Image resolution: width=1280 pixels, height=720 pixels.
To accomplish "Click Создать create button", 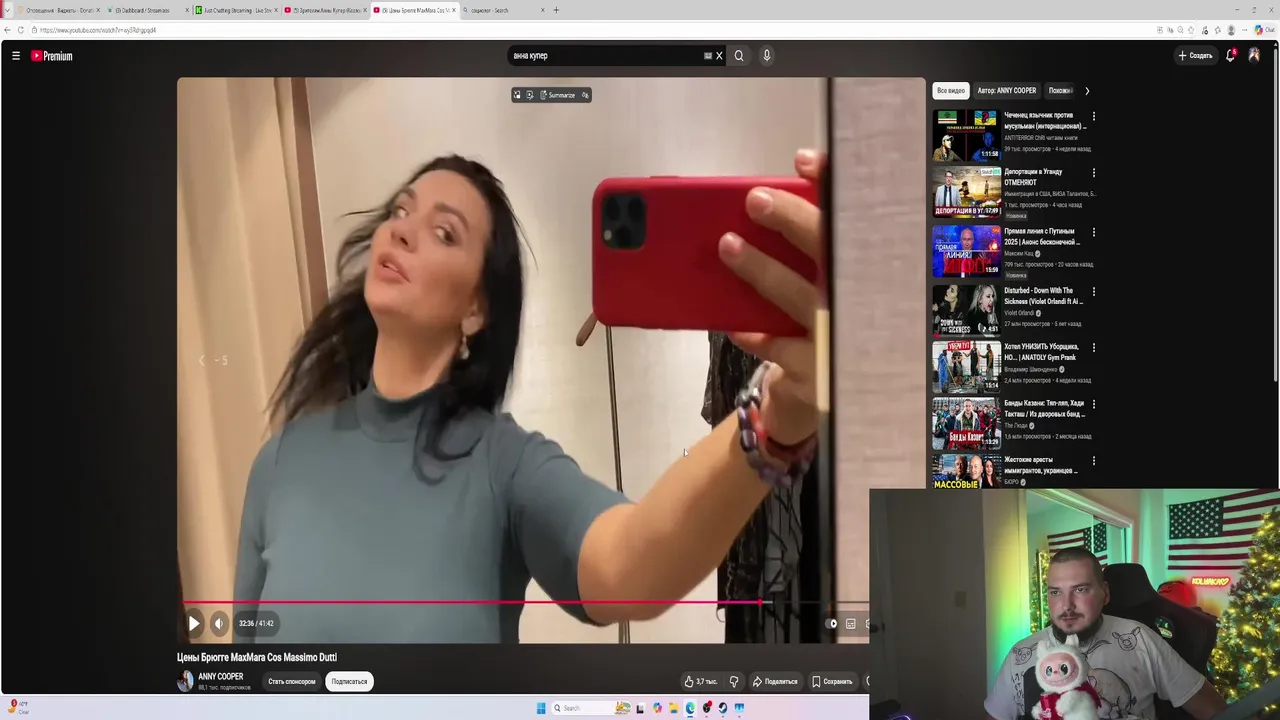I will tap(1195, 56).
